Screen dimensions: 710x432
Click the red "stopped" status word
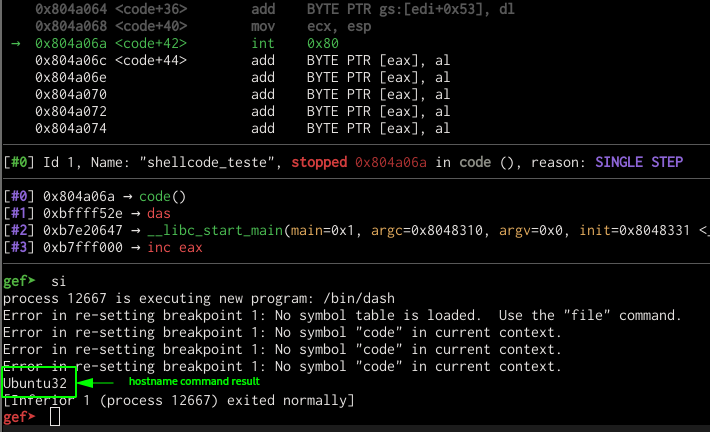coord(318,162)
